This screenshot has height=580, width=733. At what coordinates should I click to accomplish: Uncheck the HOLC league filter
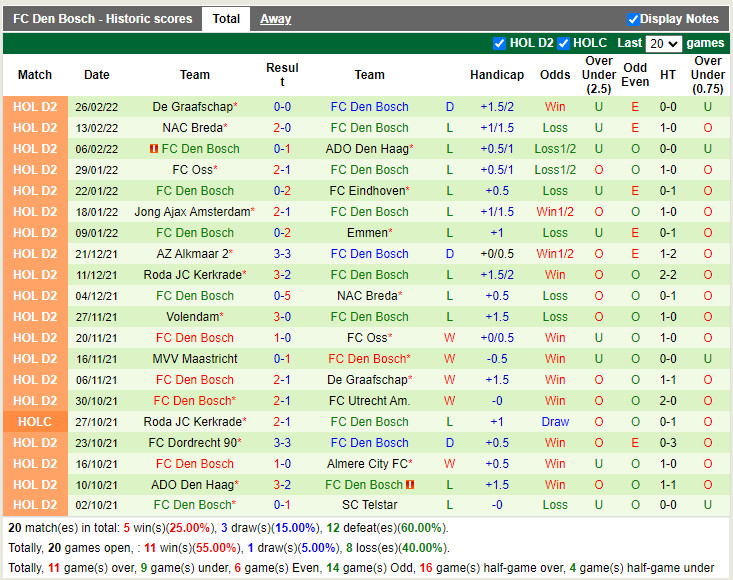point(564,43)
